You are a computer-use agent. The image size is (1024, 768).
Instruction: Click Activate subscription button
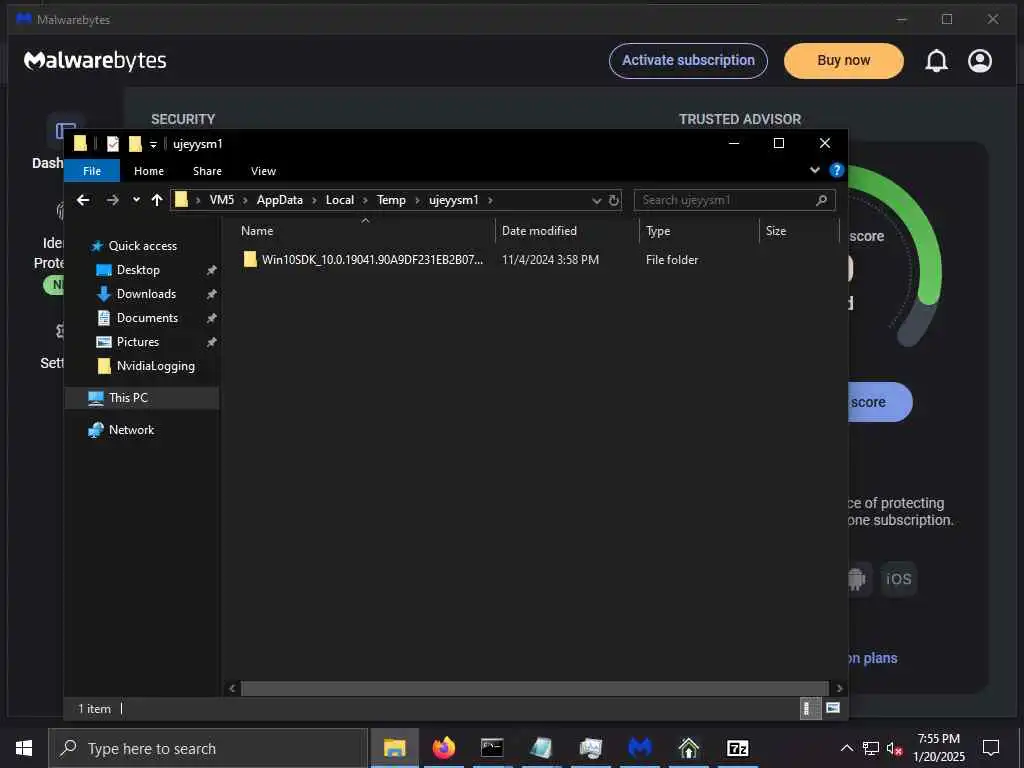(688, 60)
